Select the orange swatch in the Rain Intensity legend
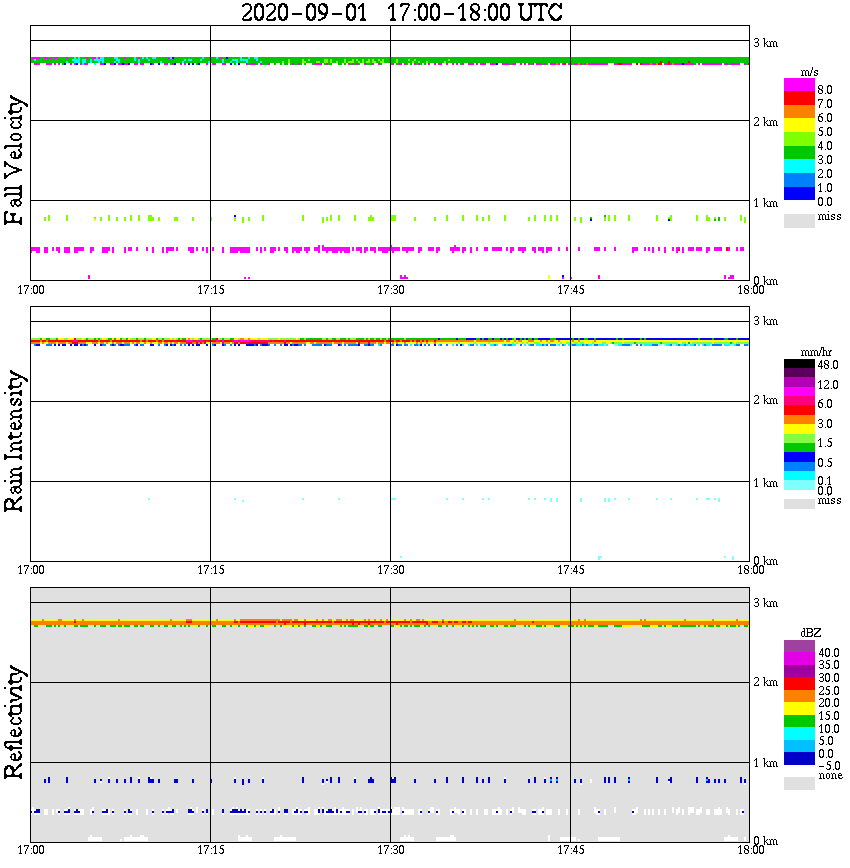850x868 pixels. [799, 420]
